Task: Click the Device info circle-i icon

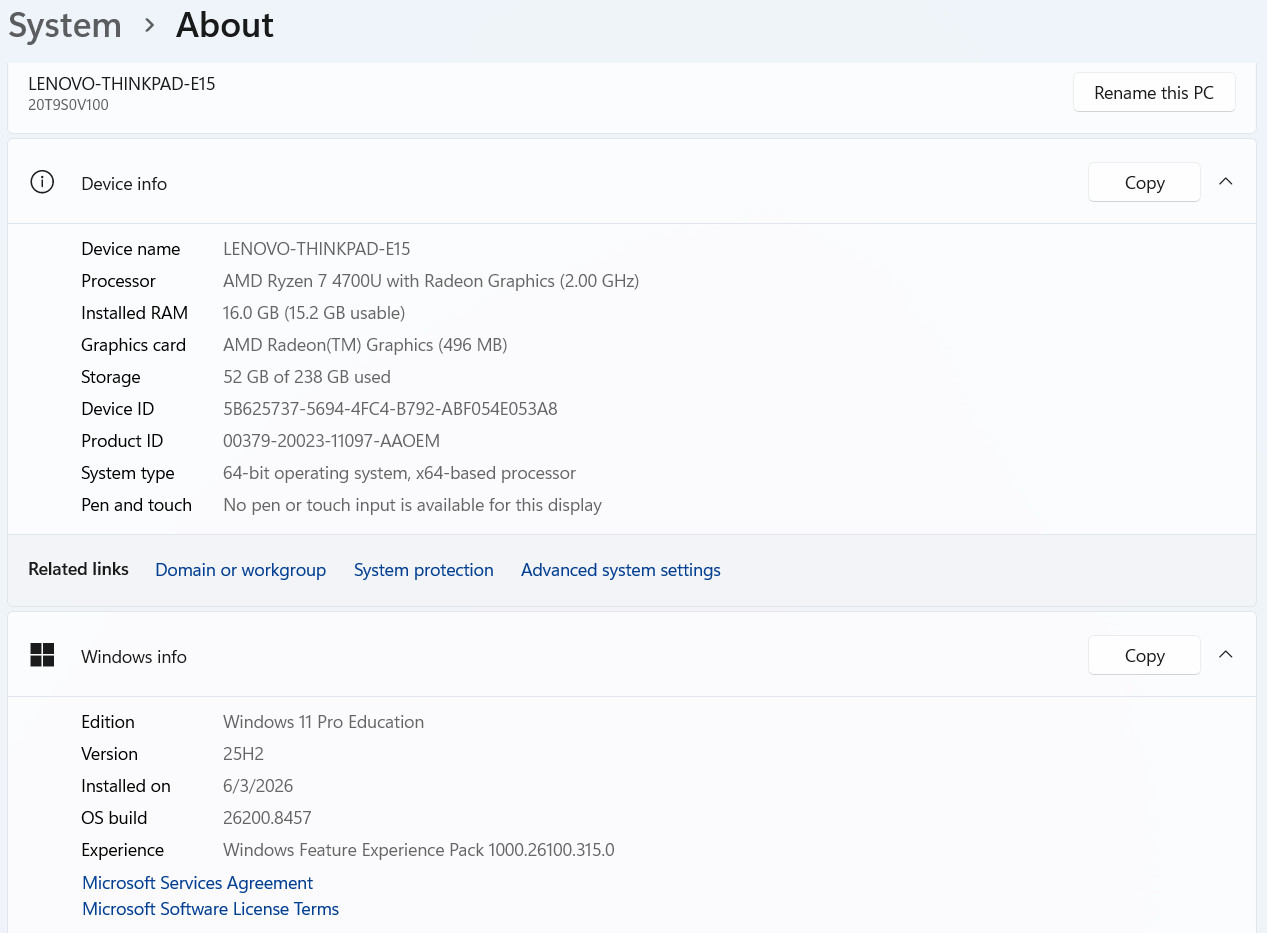Action: [x=42, y=182]
